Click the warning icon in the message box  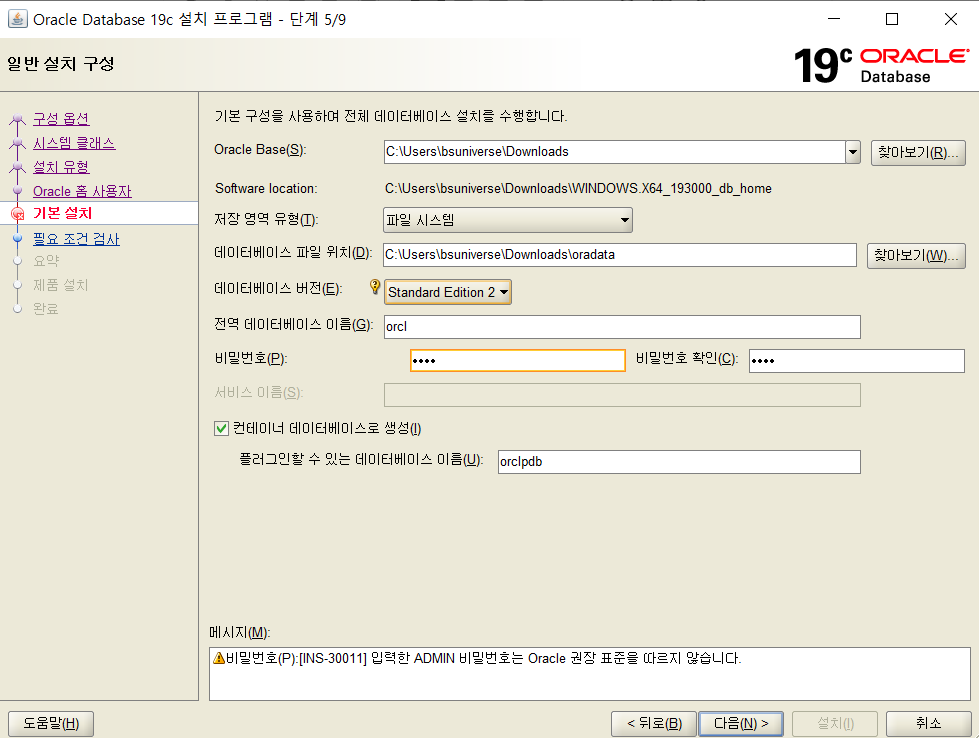[219, 658]
